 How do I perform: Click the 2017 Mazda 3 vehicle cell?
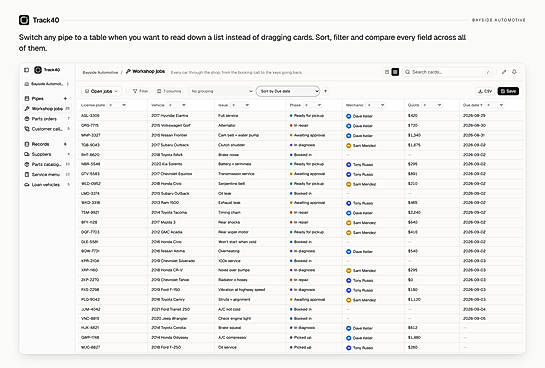coord(163,222)
